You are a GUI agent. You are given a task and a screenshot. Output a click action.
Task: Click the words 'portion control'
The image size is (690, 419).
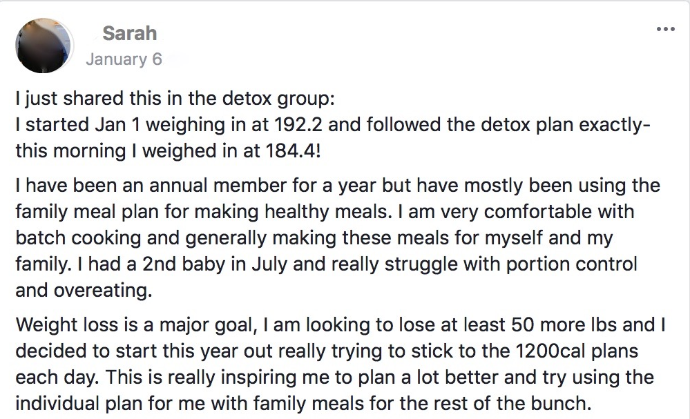572,265
